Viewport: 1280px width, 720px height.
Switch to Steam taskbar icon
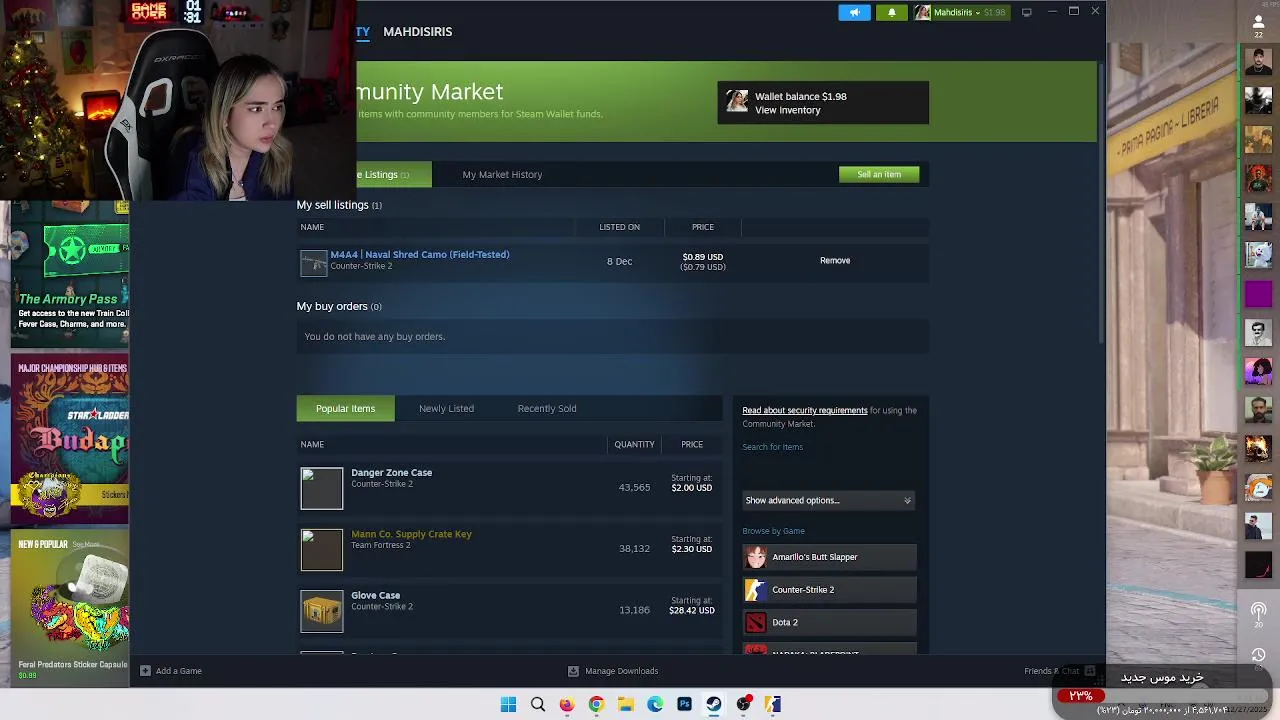click(x=714, y=704)
